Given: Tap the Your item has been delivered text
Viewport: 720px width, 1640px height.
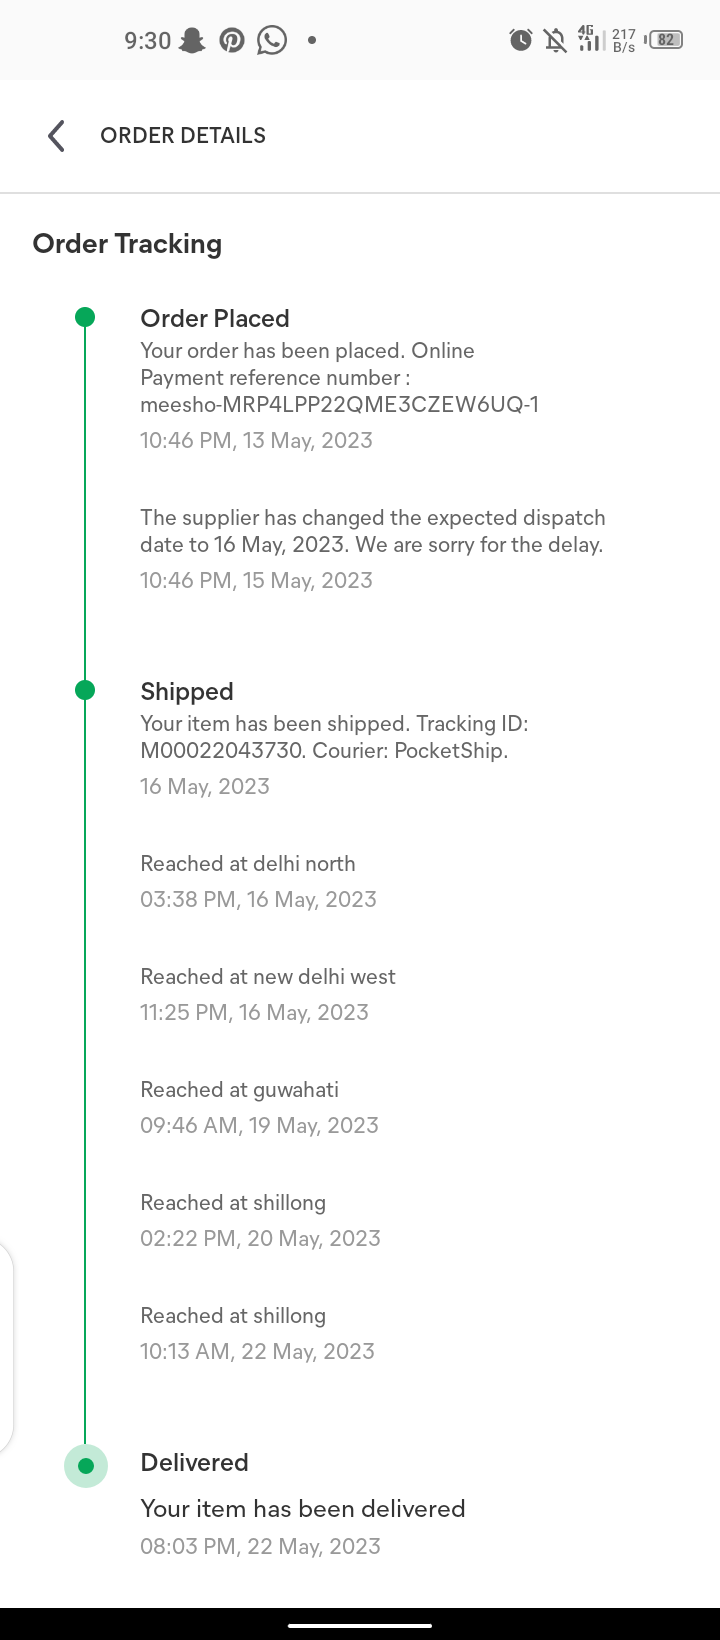Looking at the screenshot, I should (x=303, y=1508).
